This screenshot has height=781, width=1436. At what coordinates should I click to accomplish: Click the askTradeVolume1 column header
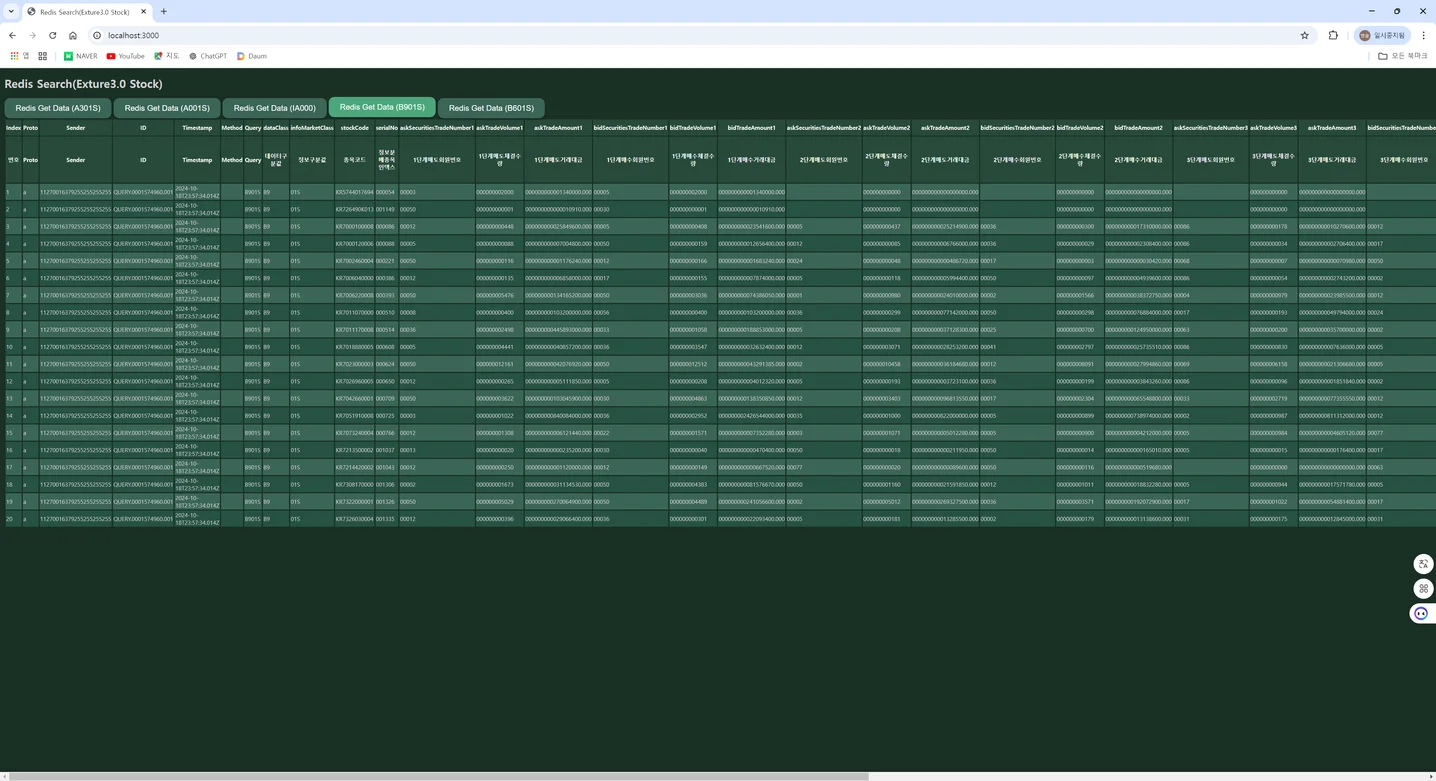(x=500, y=128)
